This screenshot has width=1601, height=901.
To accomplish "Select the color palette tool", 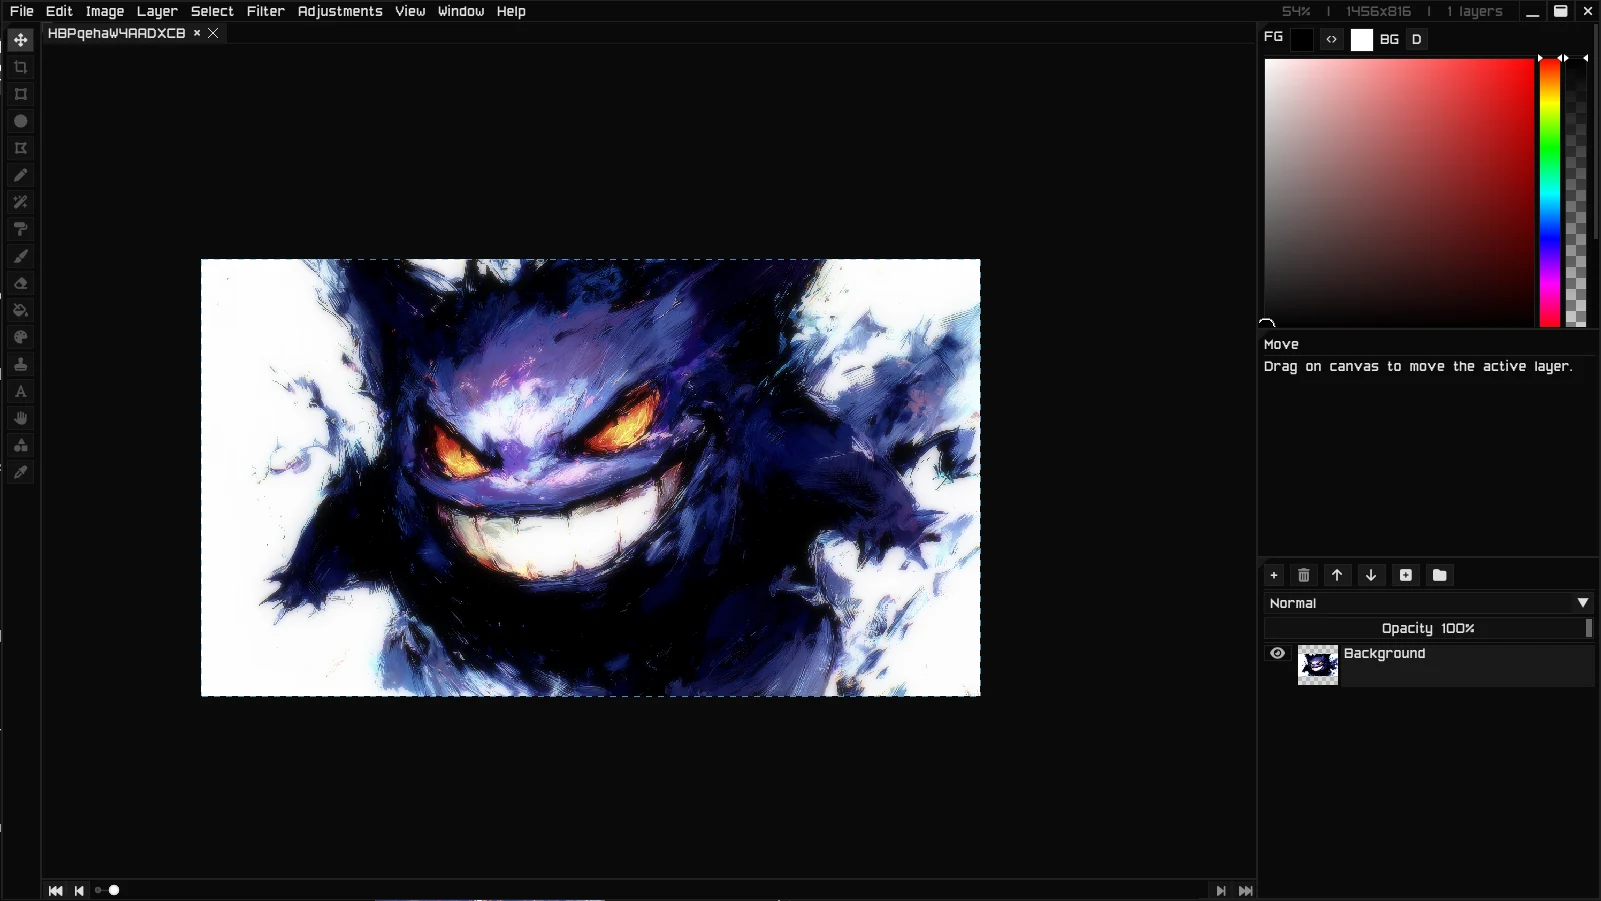I will tap(21, 337).
